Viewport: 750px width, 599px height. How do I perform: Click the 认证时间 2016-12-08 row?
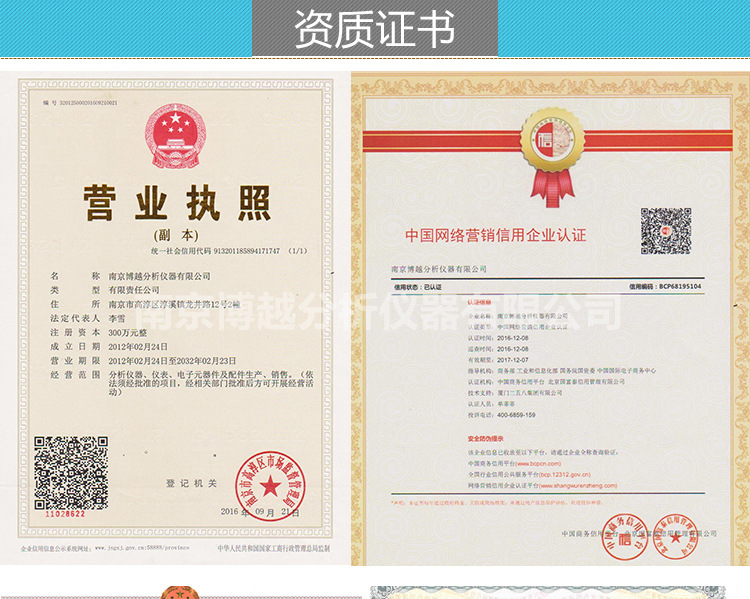[498, 338]
